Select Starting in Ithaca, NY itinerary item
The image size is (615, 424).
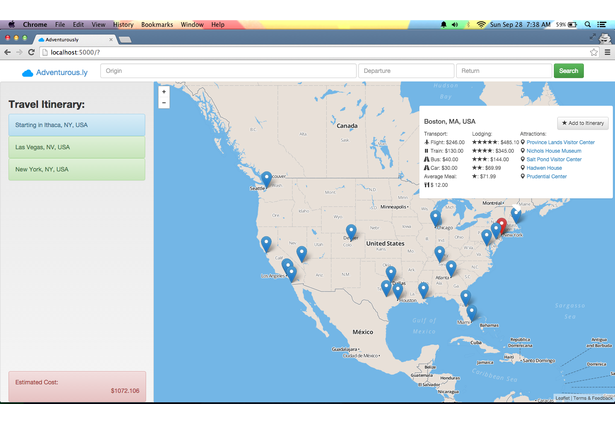coord(77,125)
